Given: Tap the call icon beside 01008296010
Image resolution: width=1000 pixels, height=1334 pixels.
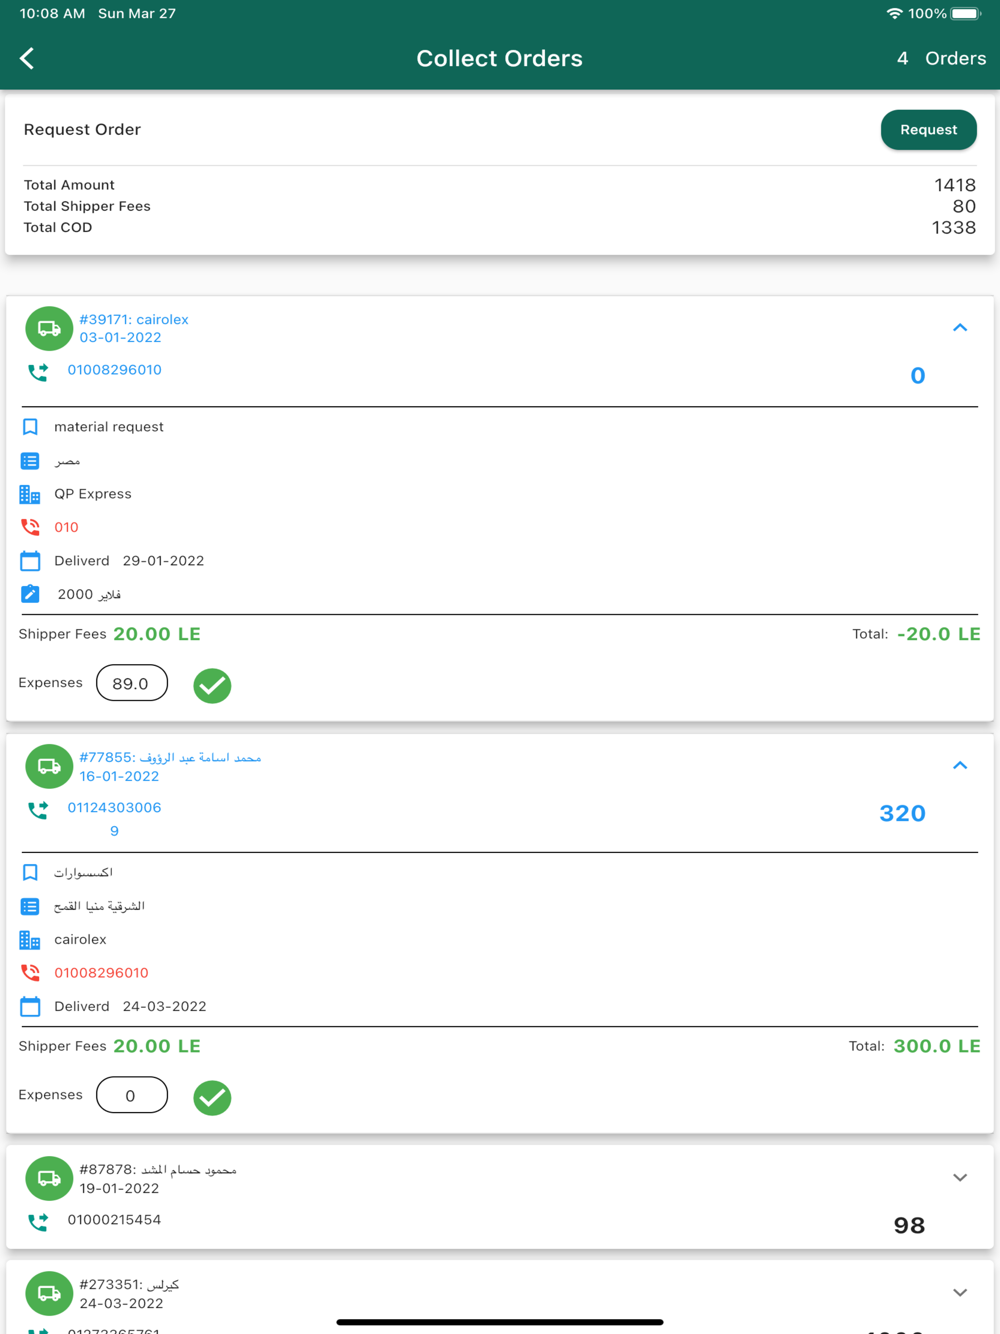Looking at the screenshot, I should pos(38,372).
